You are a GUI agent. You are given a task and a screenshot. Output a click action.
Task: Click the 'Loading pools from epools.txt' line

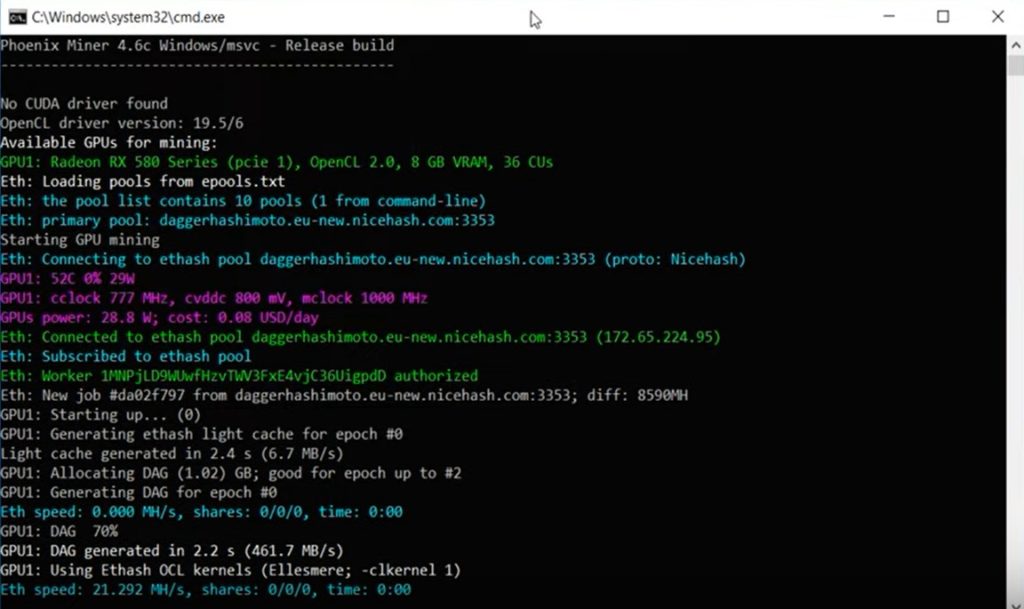tap(142, 181)
